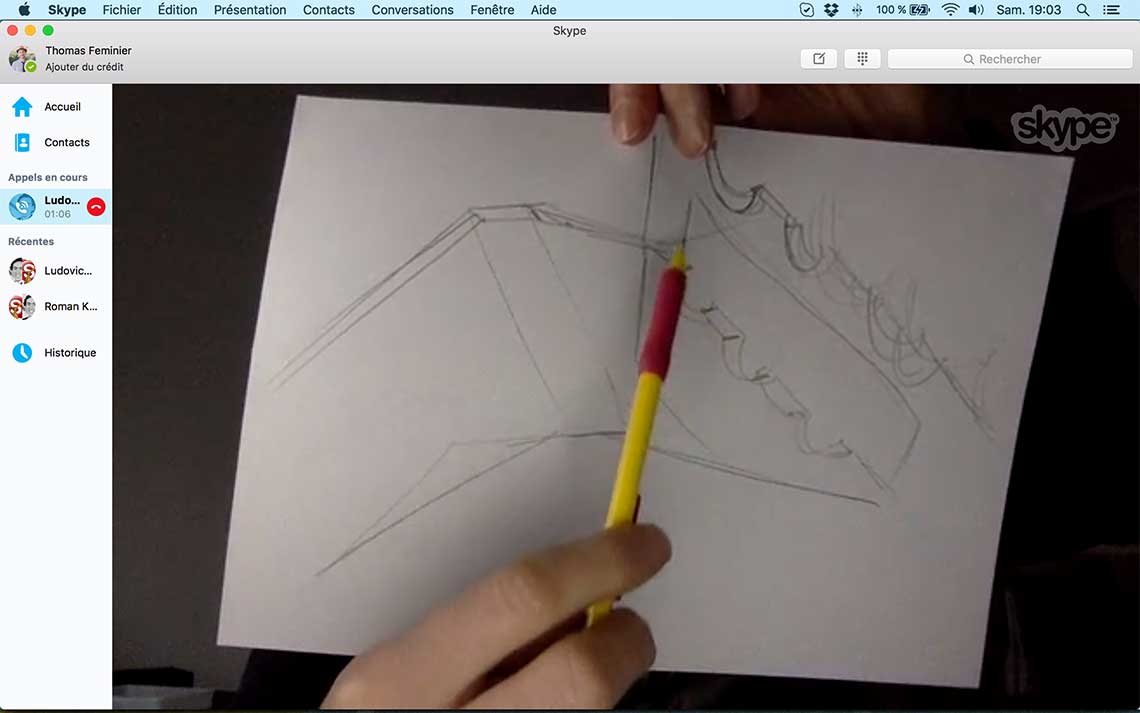
Task: Click the Bluetooth menu bar icon
Action: coord(857,9)
